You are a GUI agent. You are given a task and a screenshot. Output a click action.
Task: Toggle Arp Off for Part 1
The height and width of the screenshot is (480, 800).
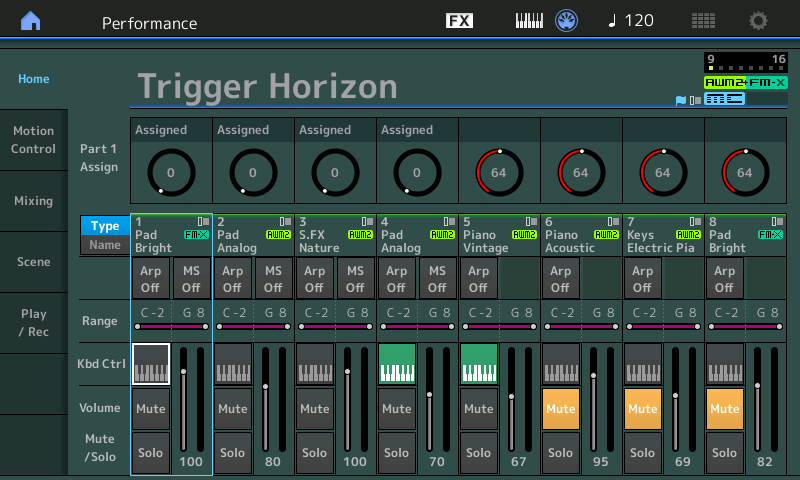click(151, 278)
